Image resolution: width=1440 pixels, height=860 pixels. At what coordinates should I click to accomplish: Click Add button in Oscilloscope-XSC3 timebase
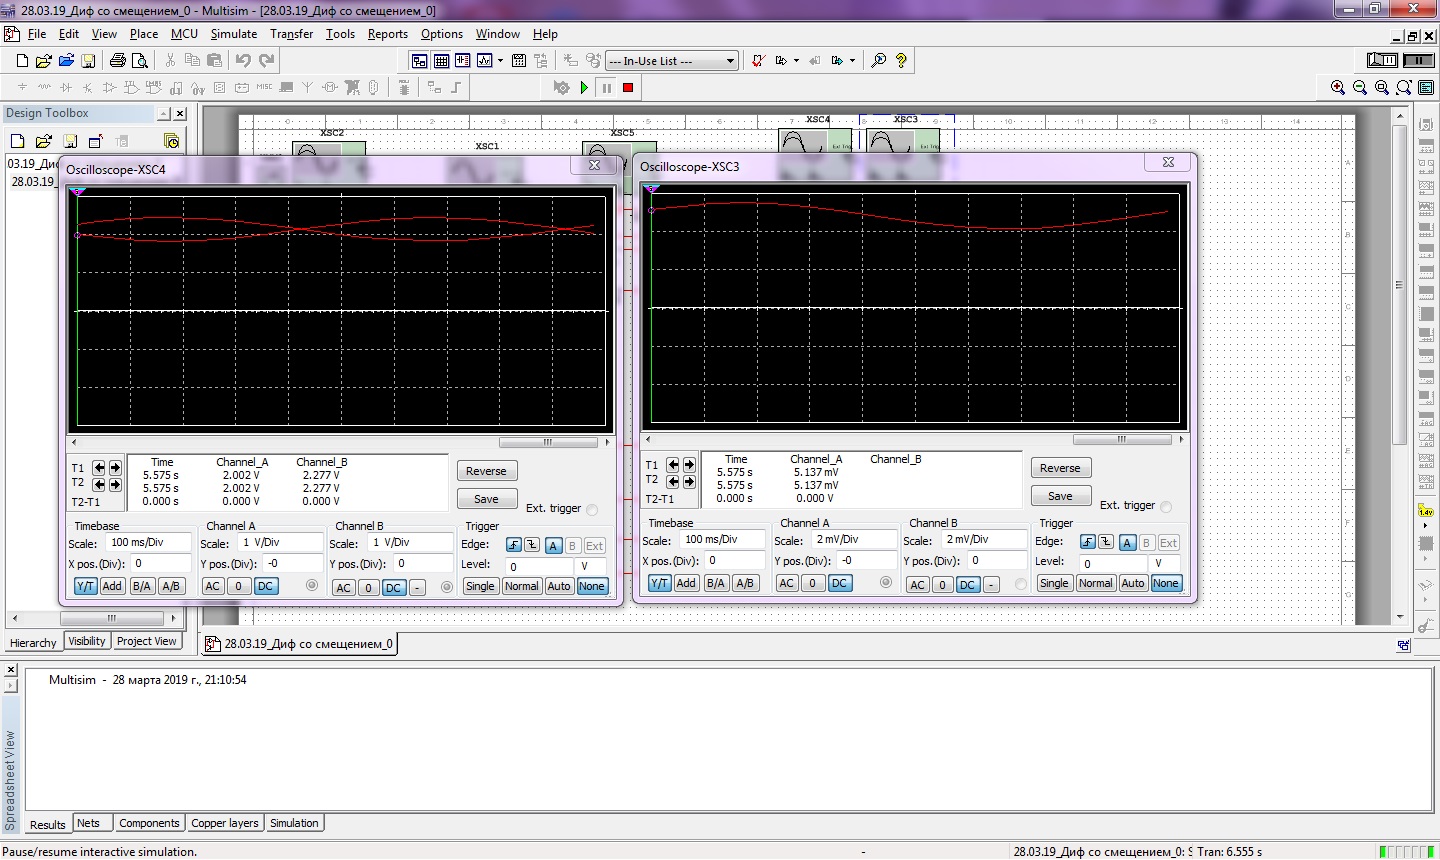(686, 584)
